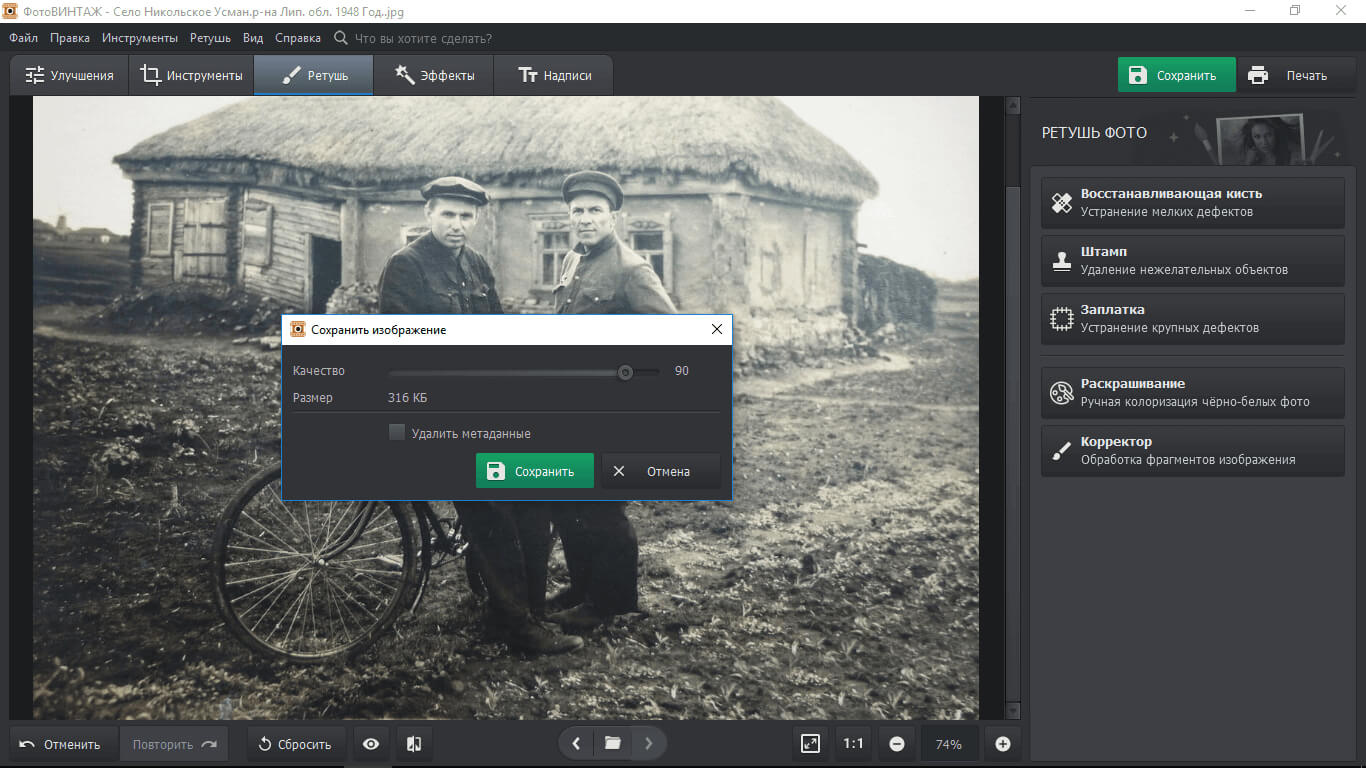
Task: Switch to the Эффекты tab
Action: pos(434,76)
